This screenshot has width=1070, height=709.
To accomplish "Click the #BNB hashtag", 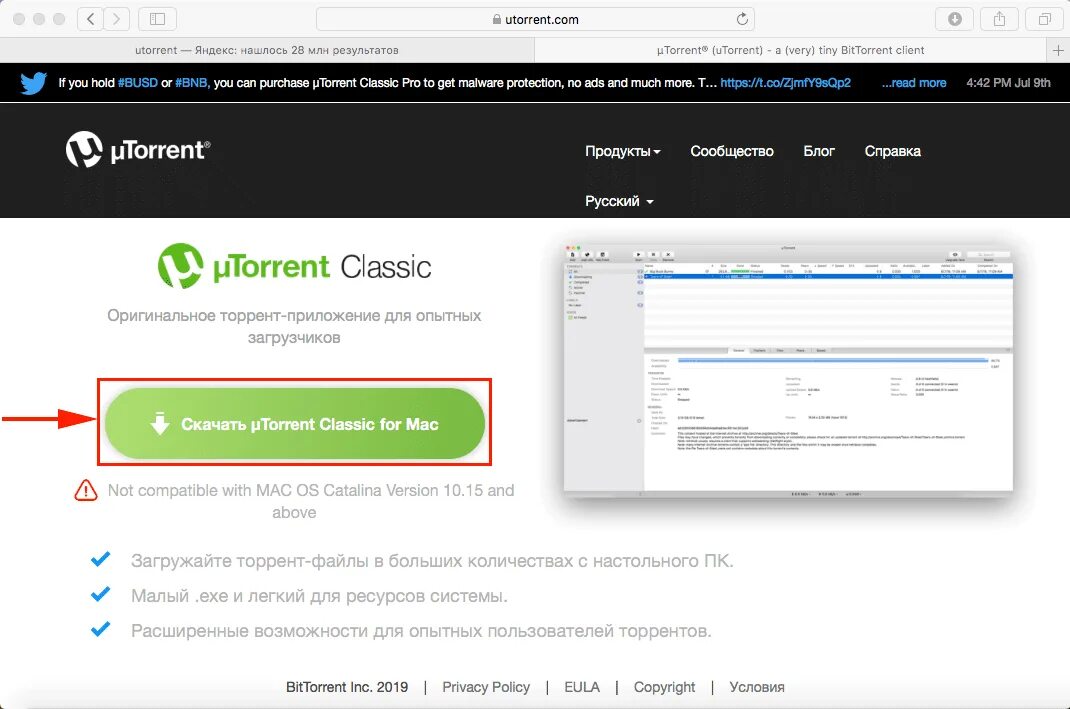I will pos(192,83).
